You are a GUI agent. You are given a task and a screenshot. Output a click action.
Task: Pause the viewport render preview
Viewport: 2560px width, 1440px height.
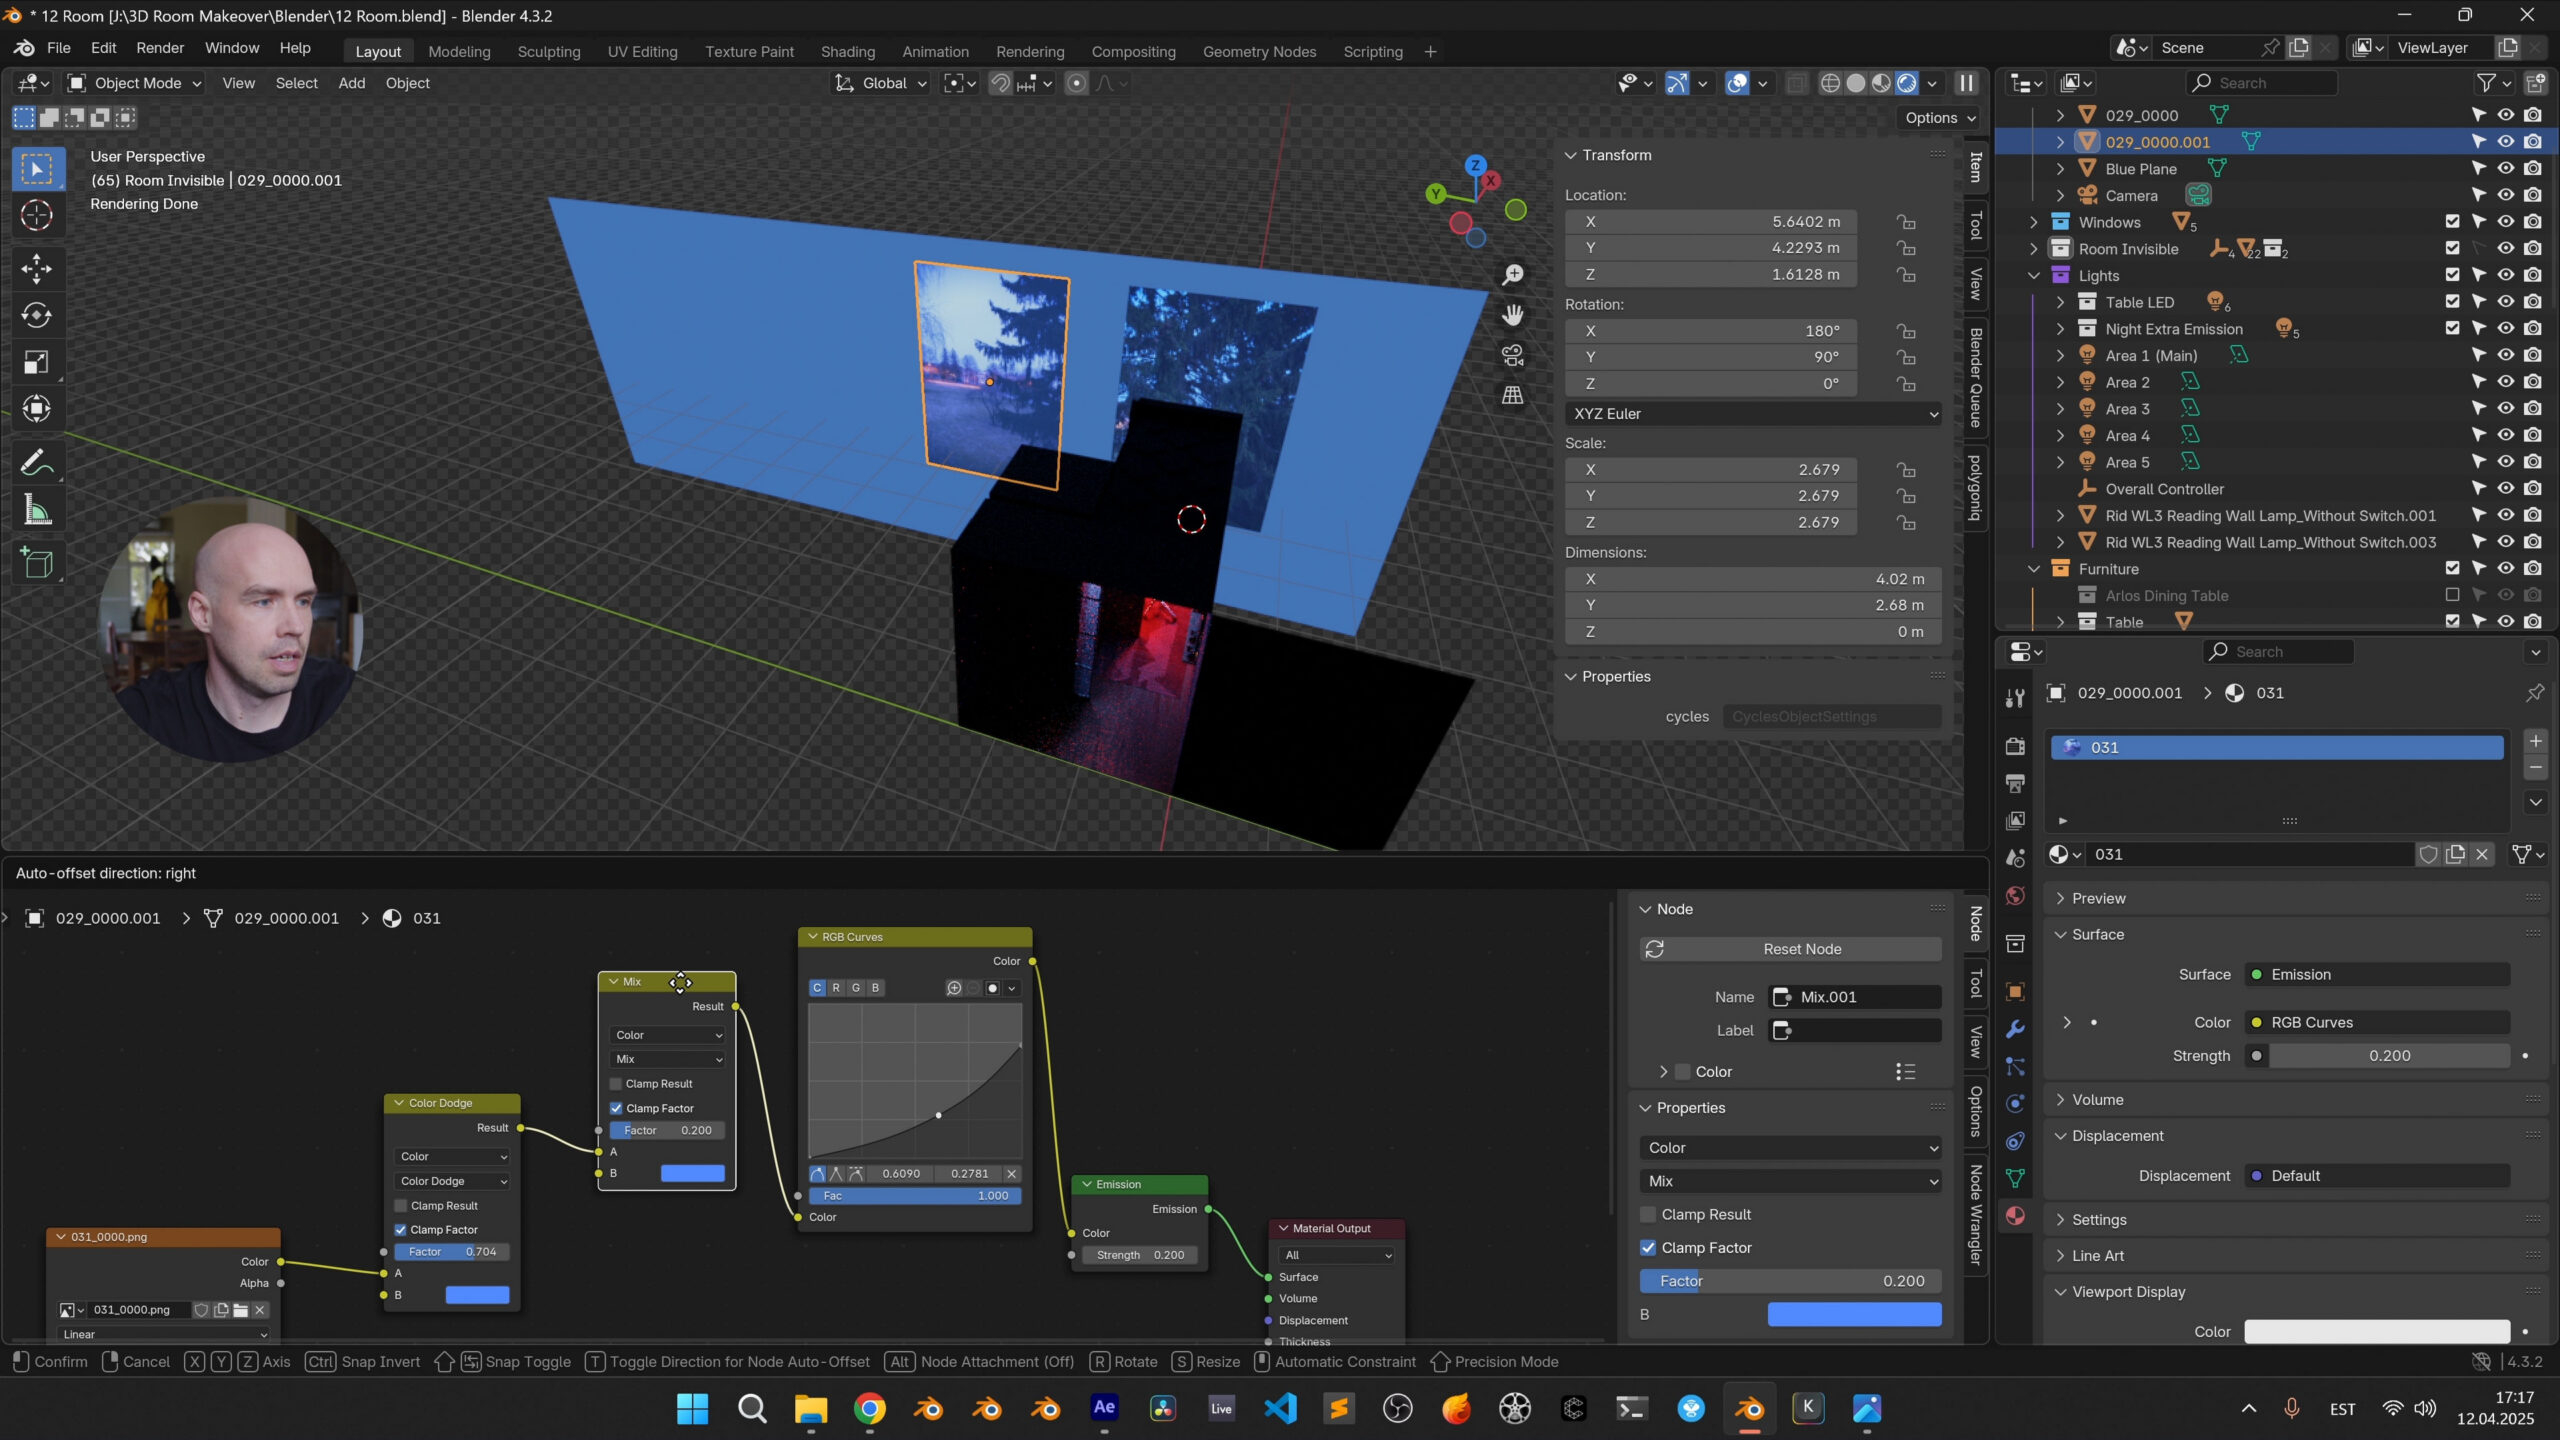coord(1965,83)
